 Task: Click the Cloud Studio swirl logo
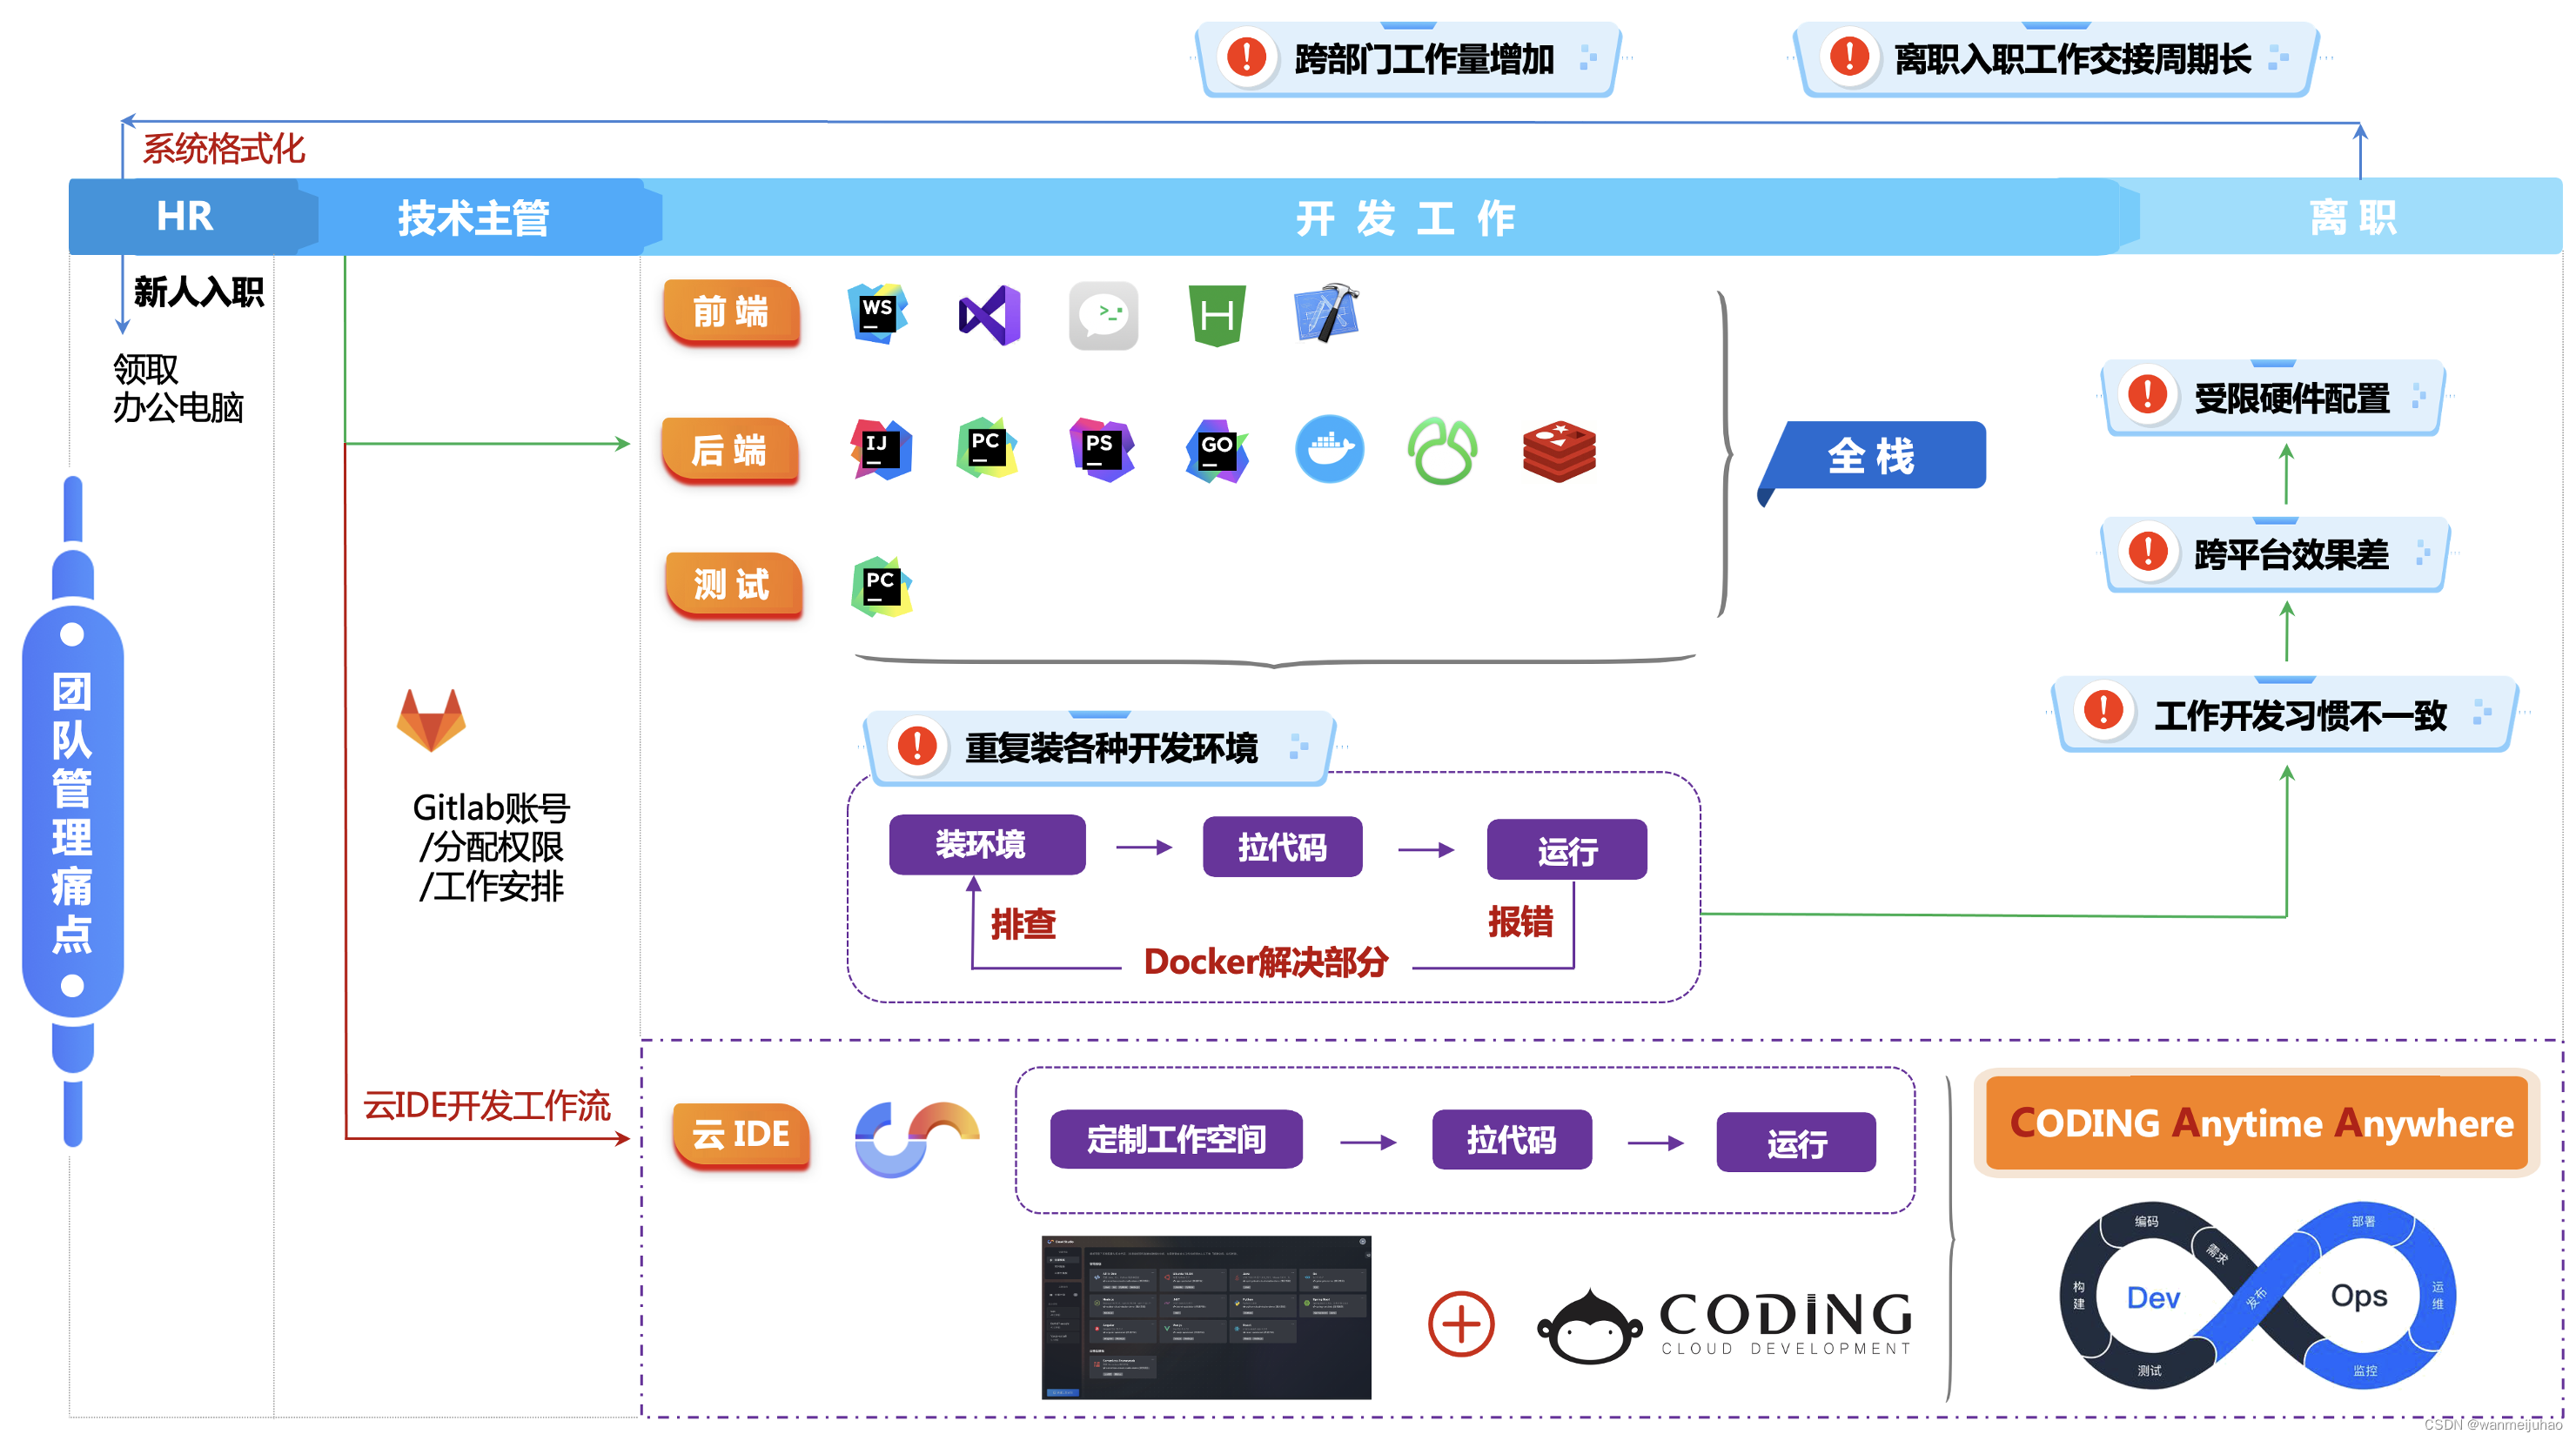(x=917, y=1139)
